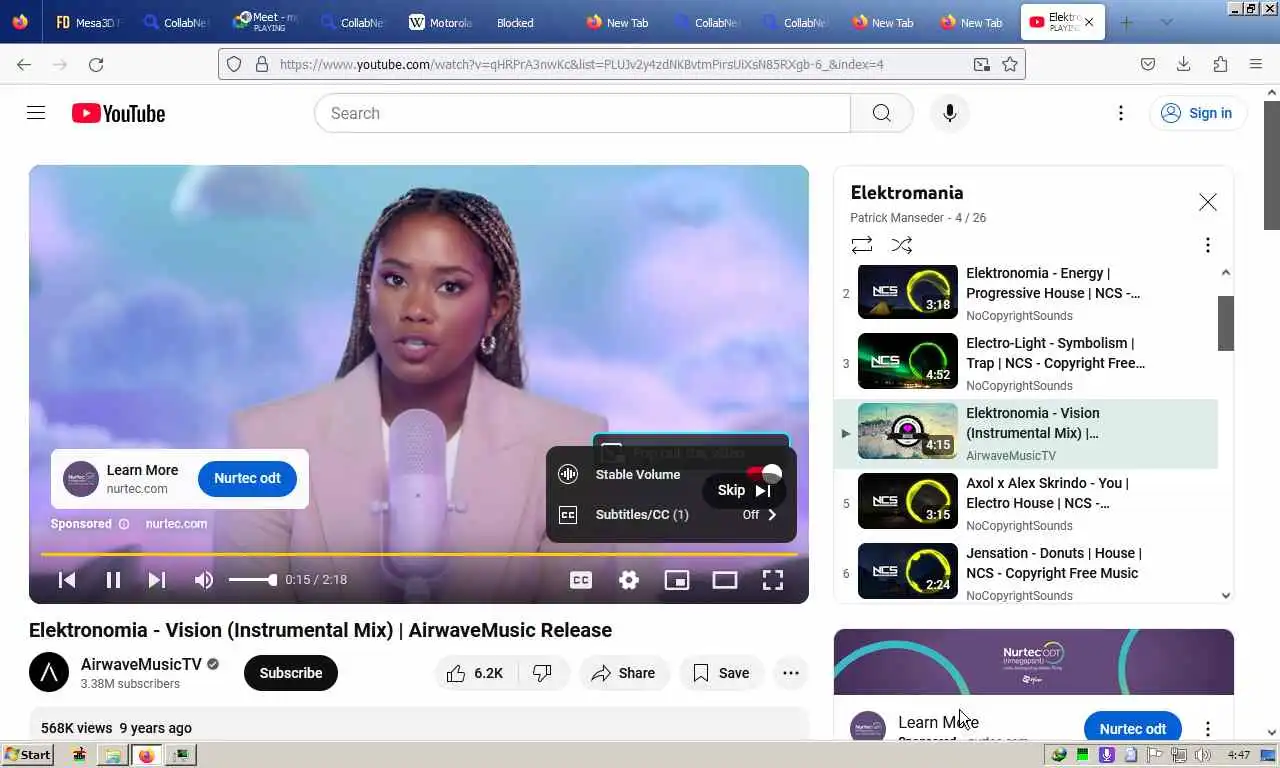
Task: Toggle shuffle playlist
Action: coord(901,245)
